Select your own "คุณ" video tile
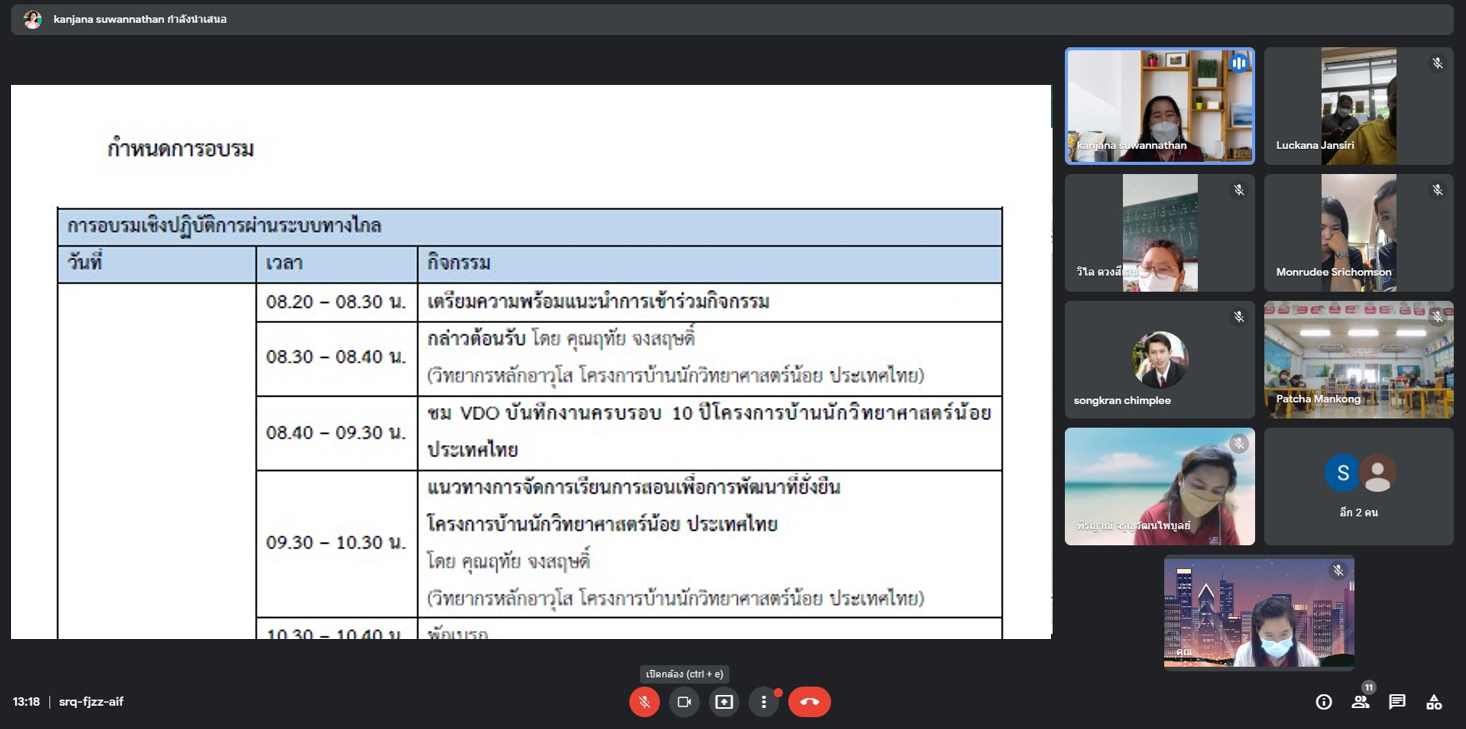 1259,612
